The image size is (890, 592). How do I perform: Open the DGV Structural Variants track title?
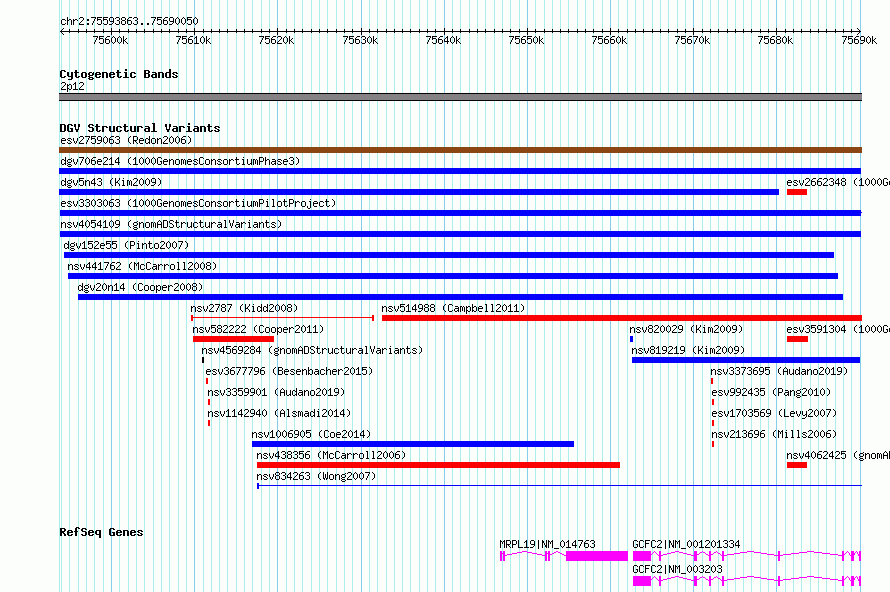pyautogui.click(x=140, y=128)
